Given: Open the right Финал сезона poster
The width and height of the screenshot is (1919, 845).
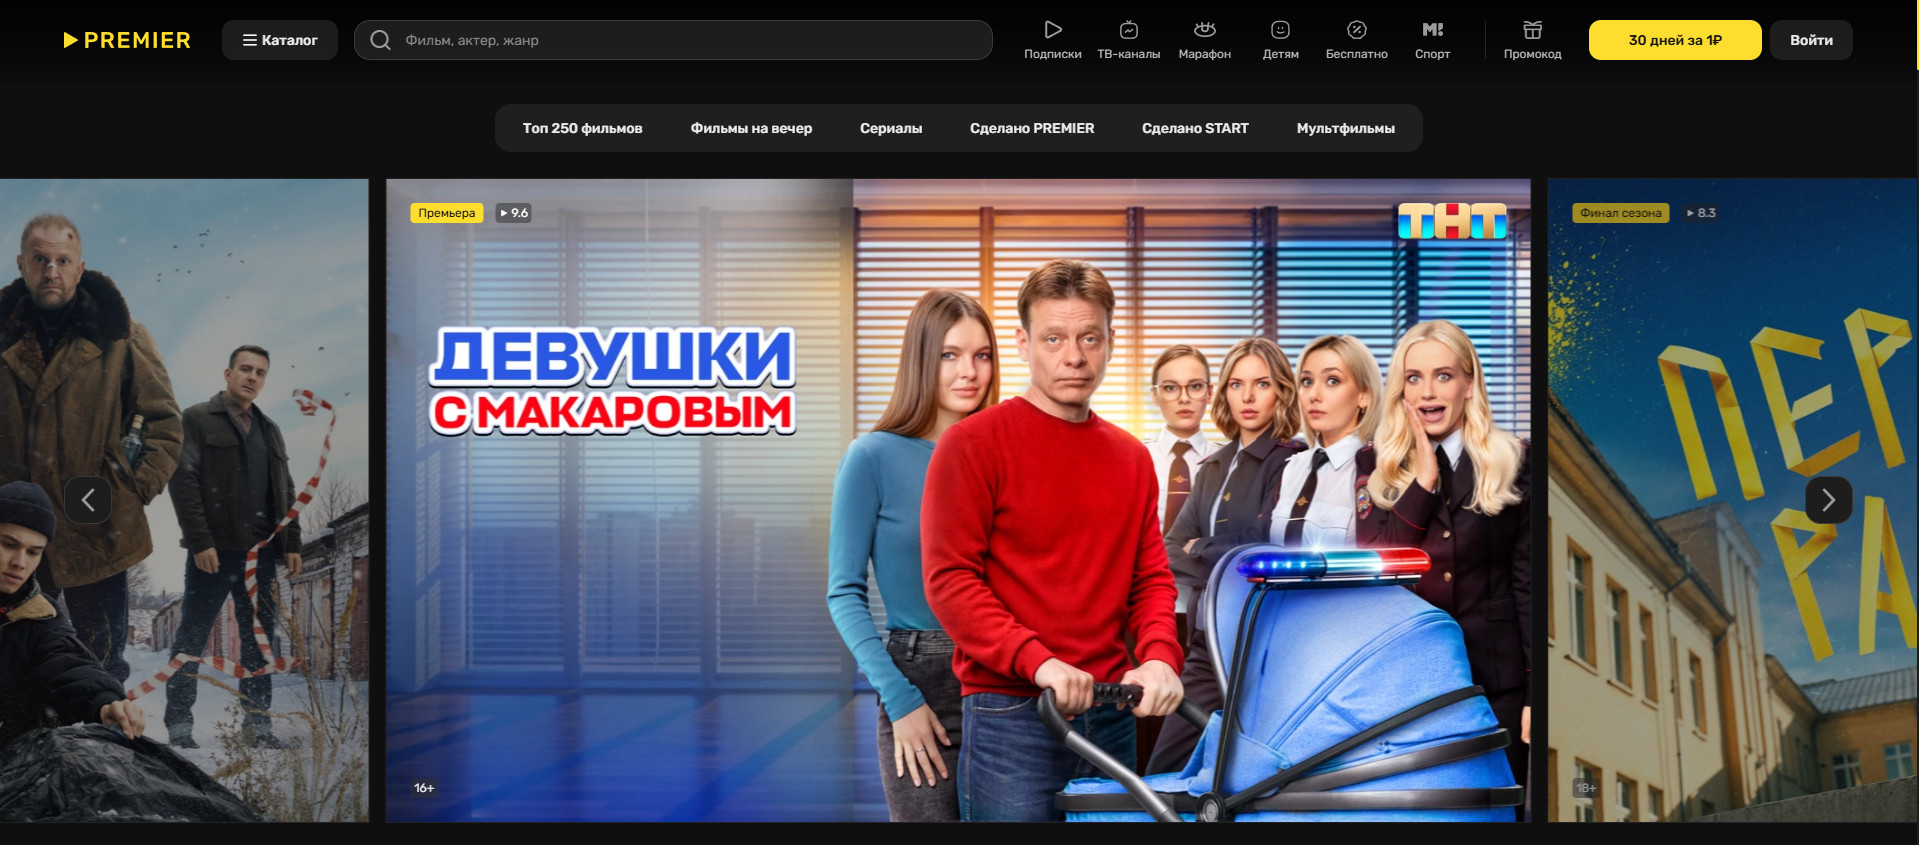Looking at the screenshot, I should pos(1733,500).
